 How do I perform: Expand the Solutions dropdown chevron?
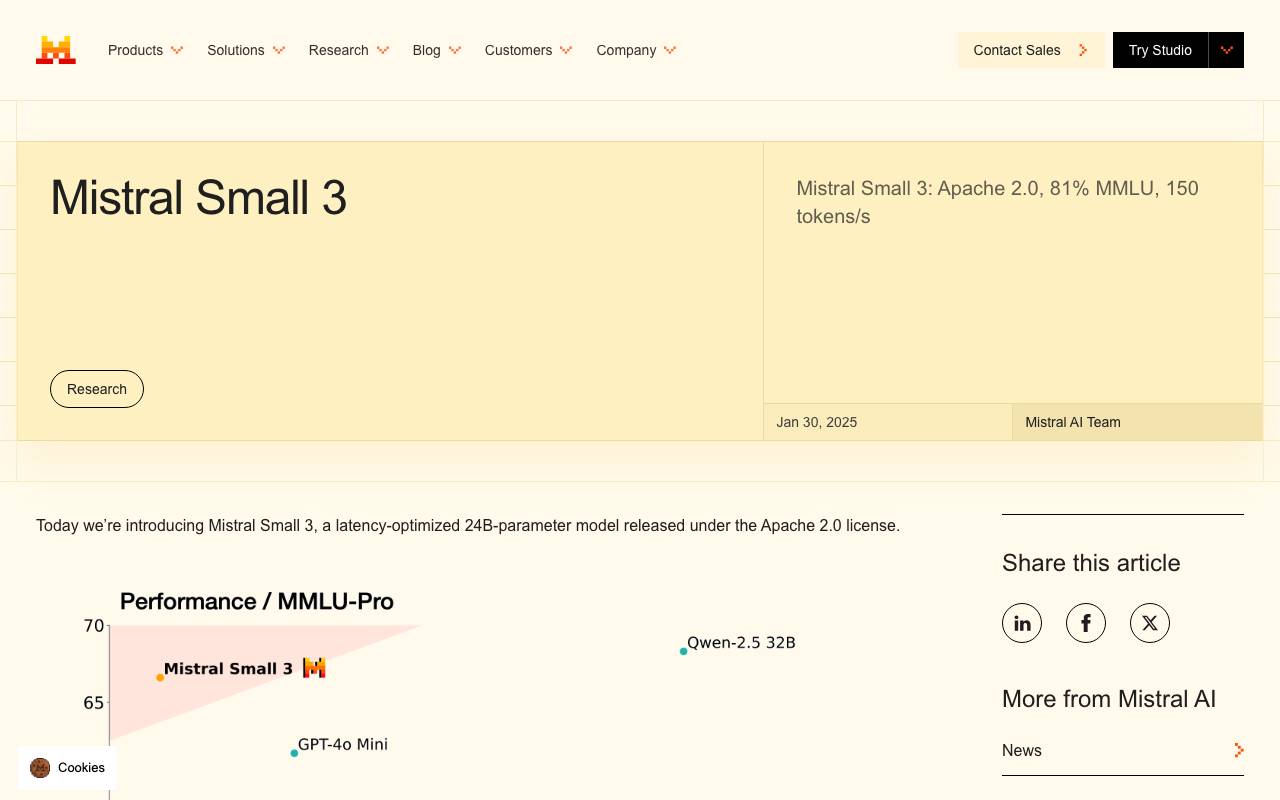(x=279, y=50)
